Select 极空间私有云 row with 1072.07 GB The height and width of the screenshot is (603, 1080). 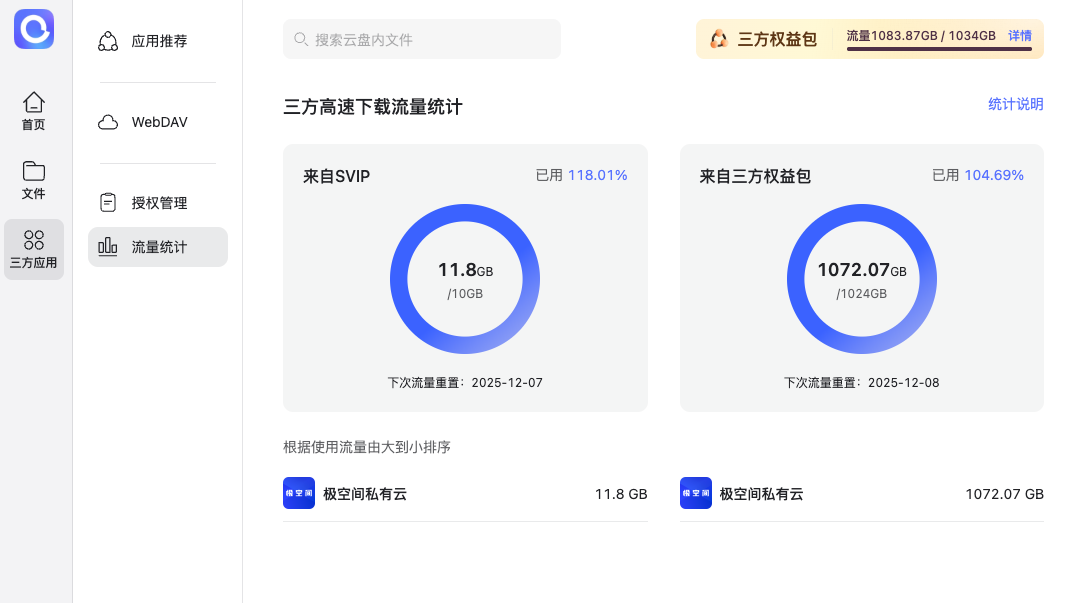[861, 494]
